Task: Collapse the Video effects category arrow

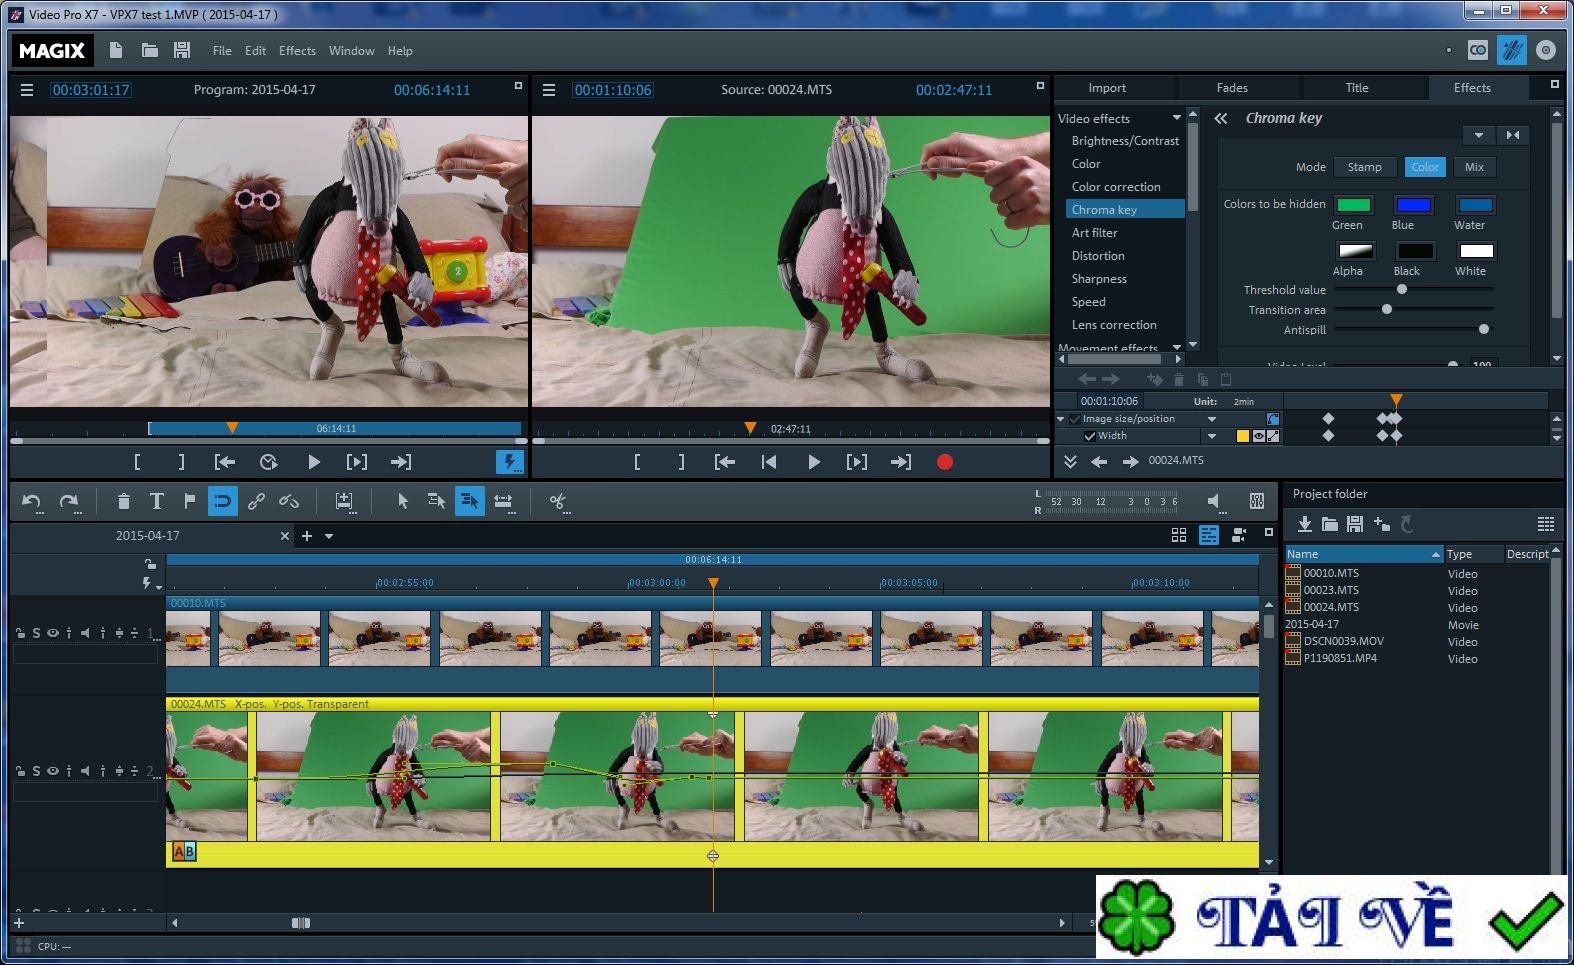Action: 1176,118
